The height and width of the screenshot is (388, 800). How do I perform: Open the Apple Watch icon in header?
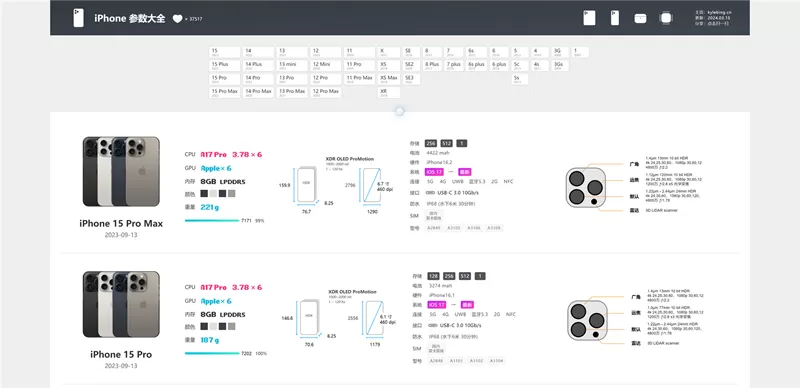pos(665,18)
